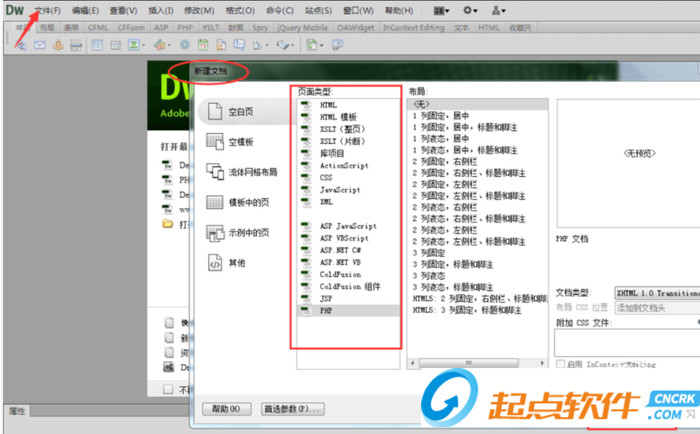
Task: Select the PHP page type
Action: click(348, 311)
